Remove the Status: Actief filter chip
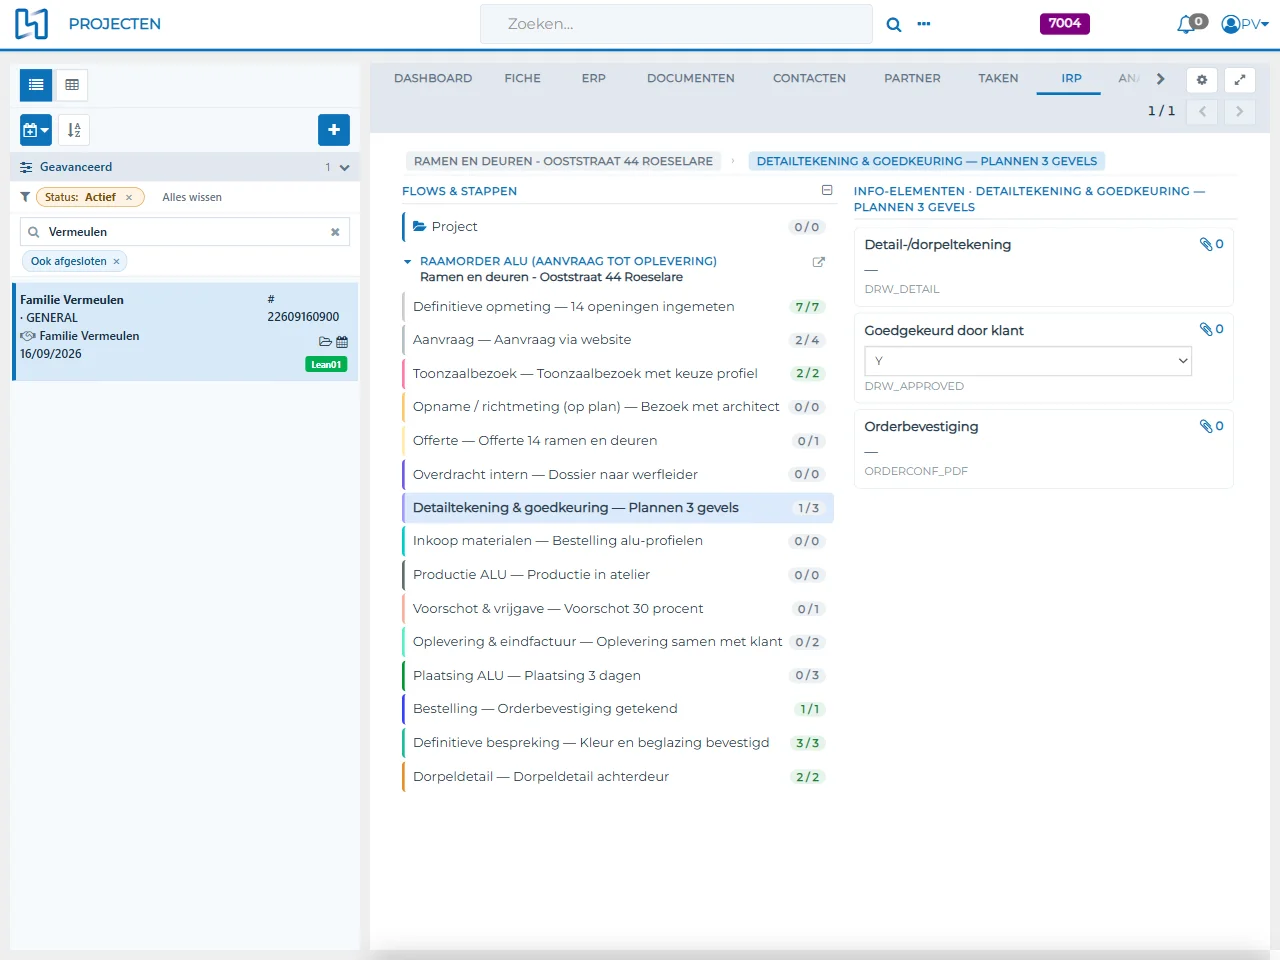1280x960 pixels. (129, 198)
